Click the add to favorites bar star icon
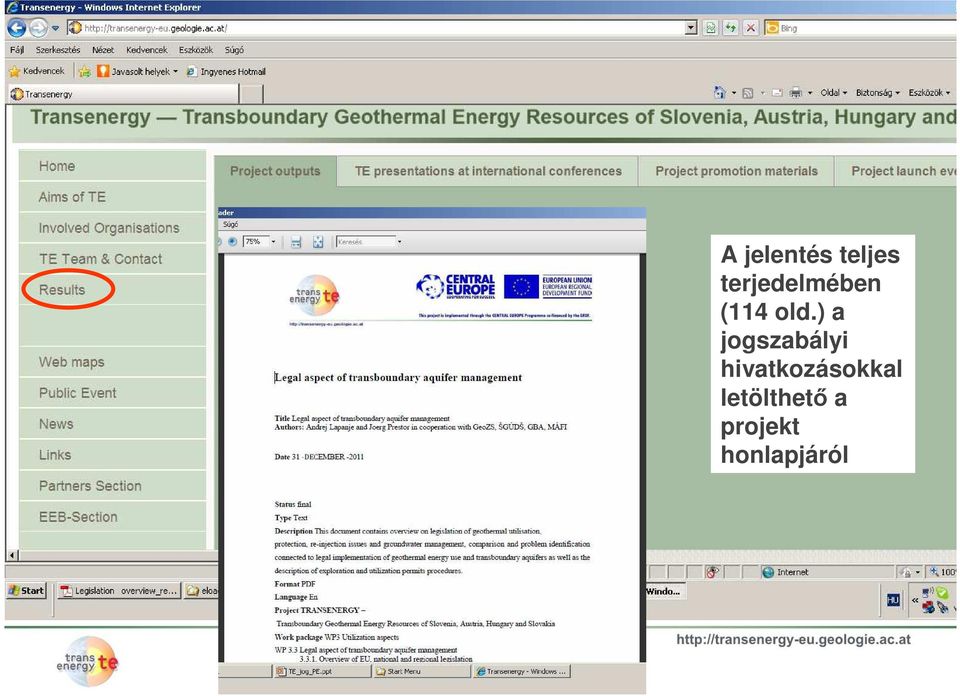Viewport: 960px width, 696px height. click(84, 72)
